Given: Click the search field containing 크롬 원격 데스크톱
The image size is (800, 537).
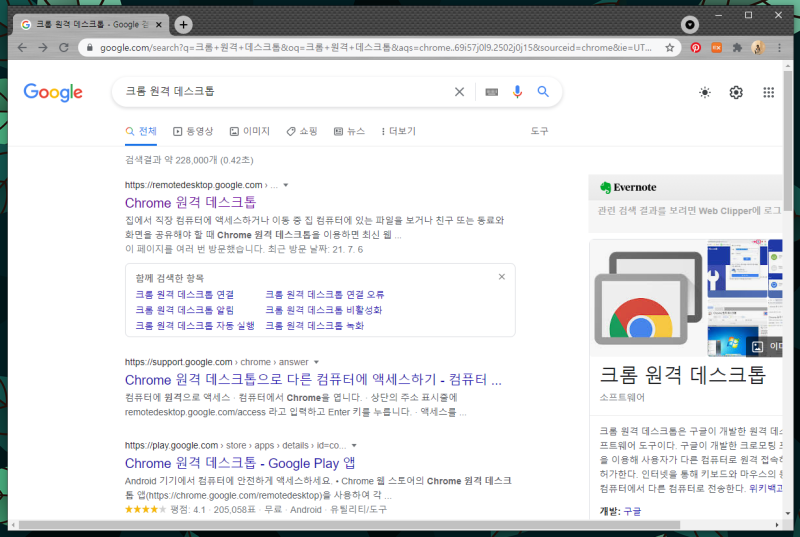Looking at the screenshot, I should [x=286, y=92].
